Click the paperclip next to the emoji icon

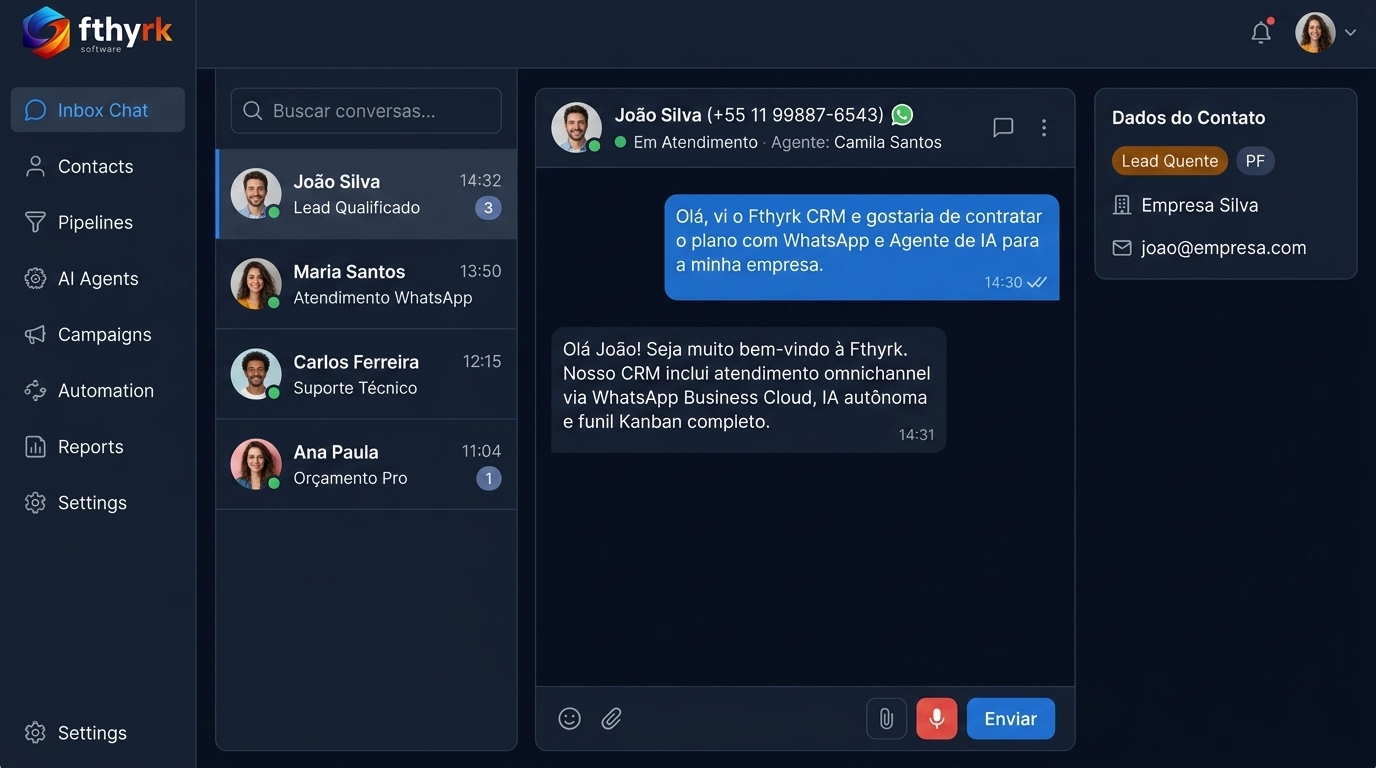coord(611,718)
